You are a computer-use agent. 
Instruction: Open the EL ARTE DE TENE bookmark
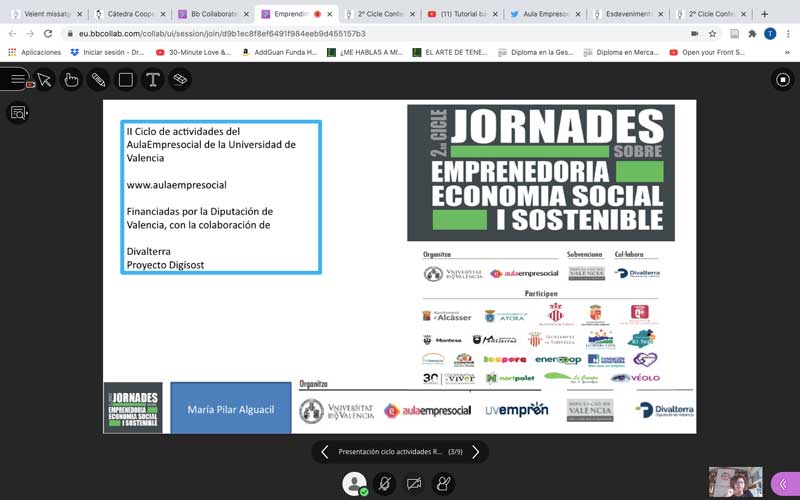(450, 52)
